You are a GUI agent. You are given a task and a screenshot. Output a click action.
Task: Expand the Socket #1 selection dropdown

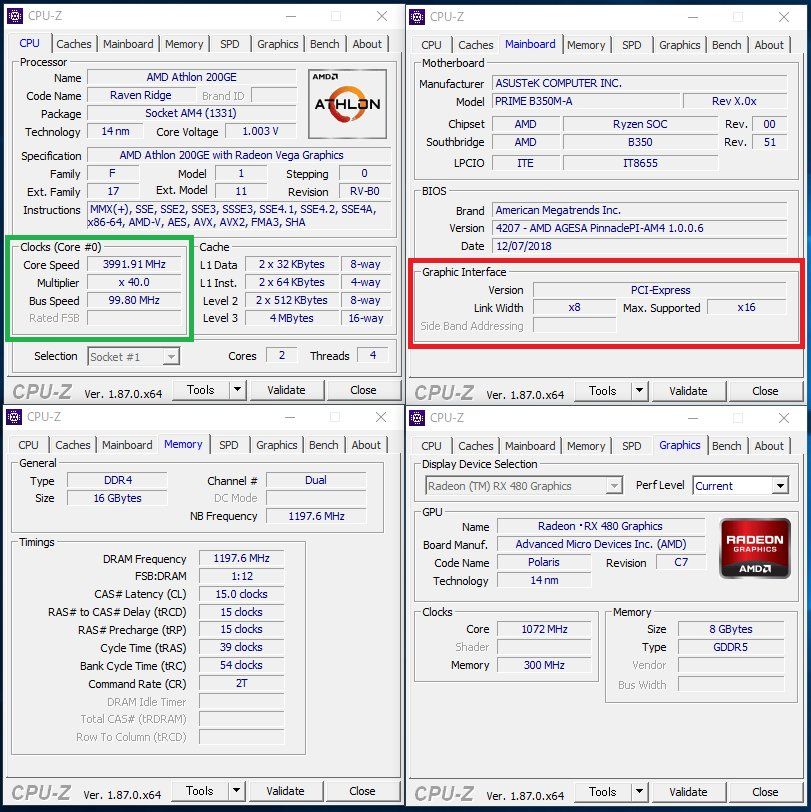(170, 357)
